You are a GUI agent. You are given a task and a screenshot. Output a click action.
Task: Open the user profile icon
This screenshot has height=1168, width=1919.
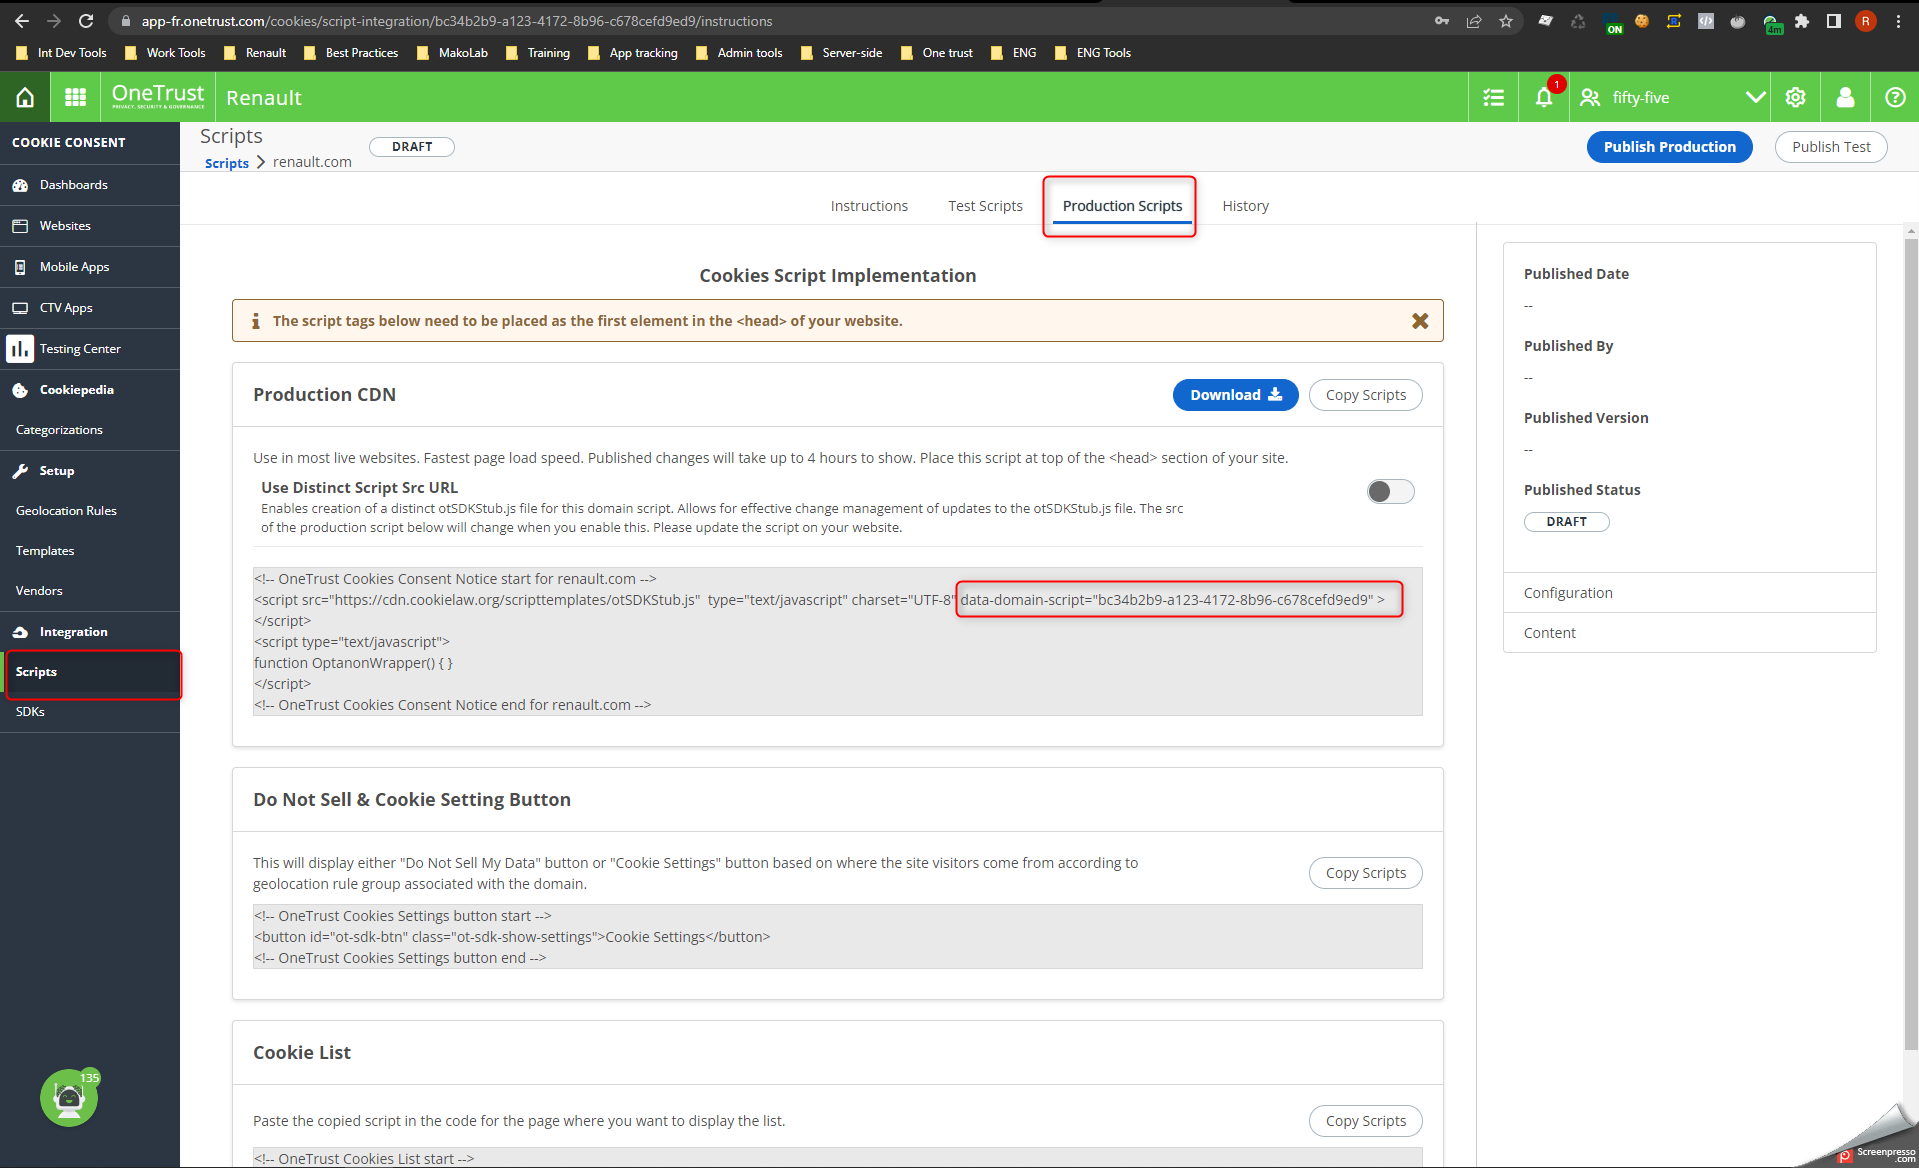[x=1846, y=97]
